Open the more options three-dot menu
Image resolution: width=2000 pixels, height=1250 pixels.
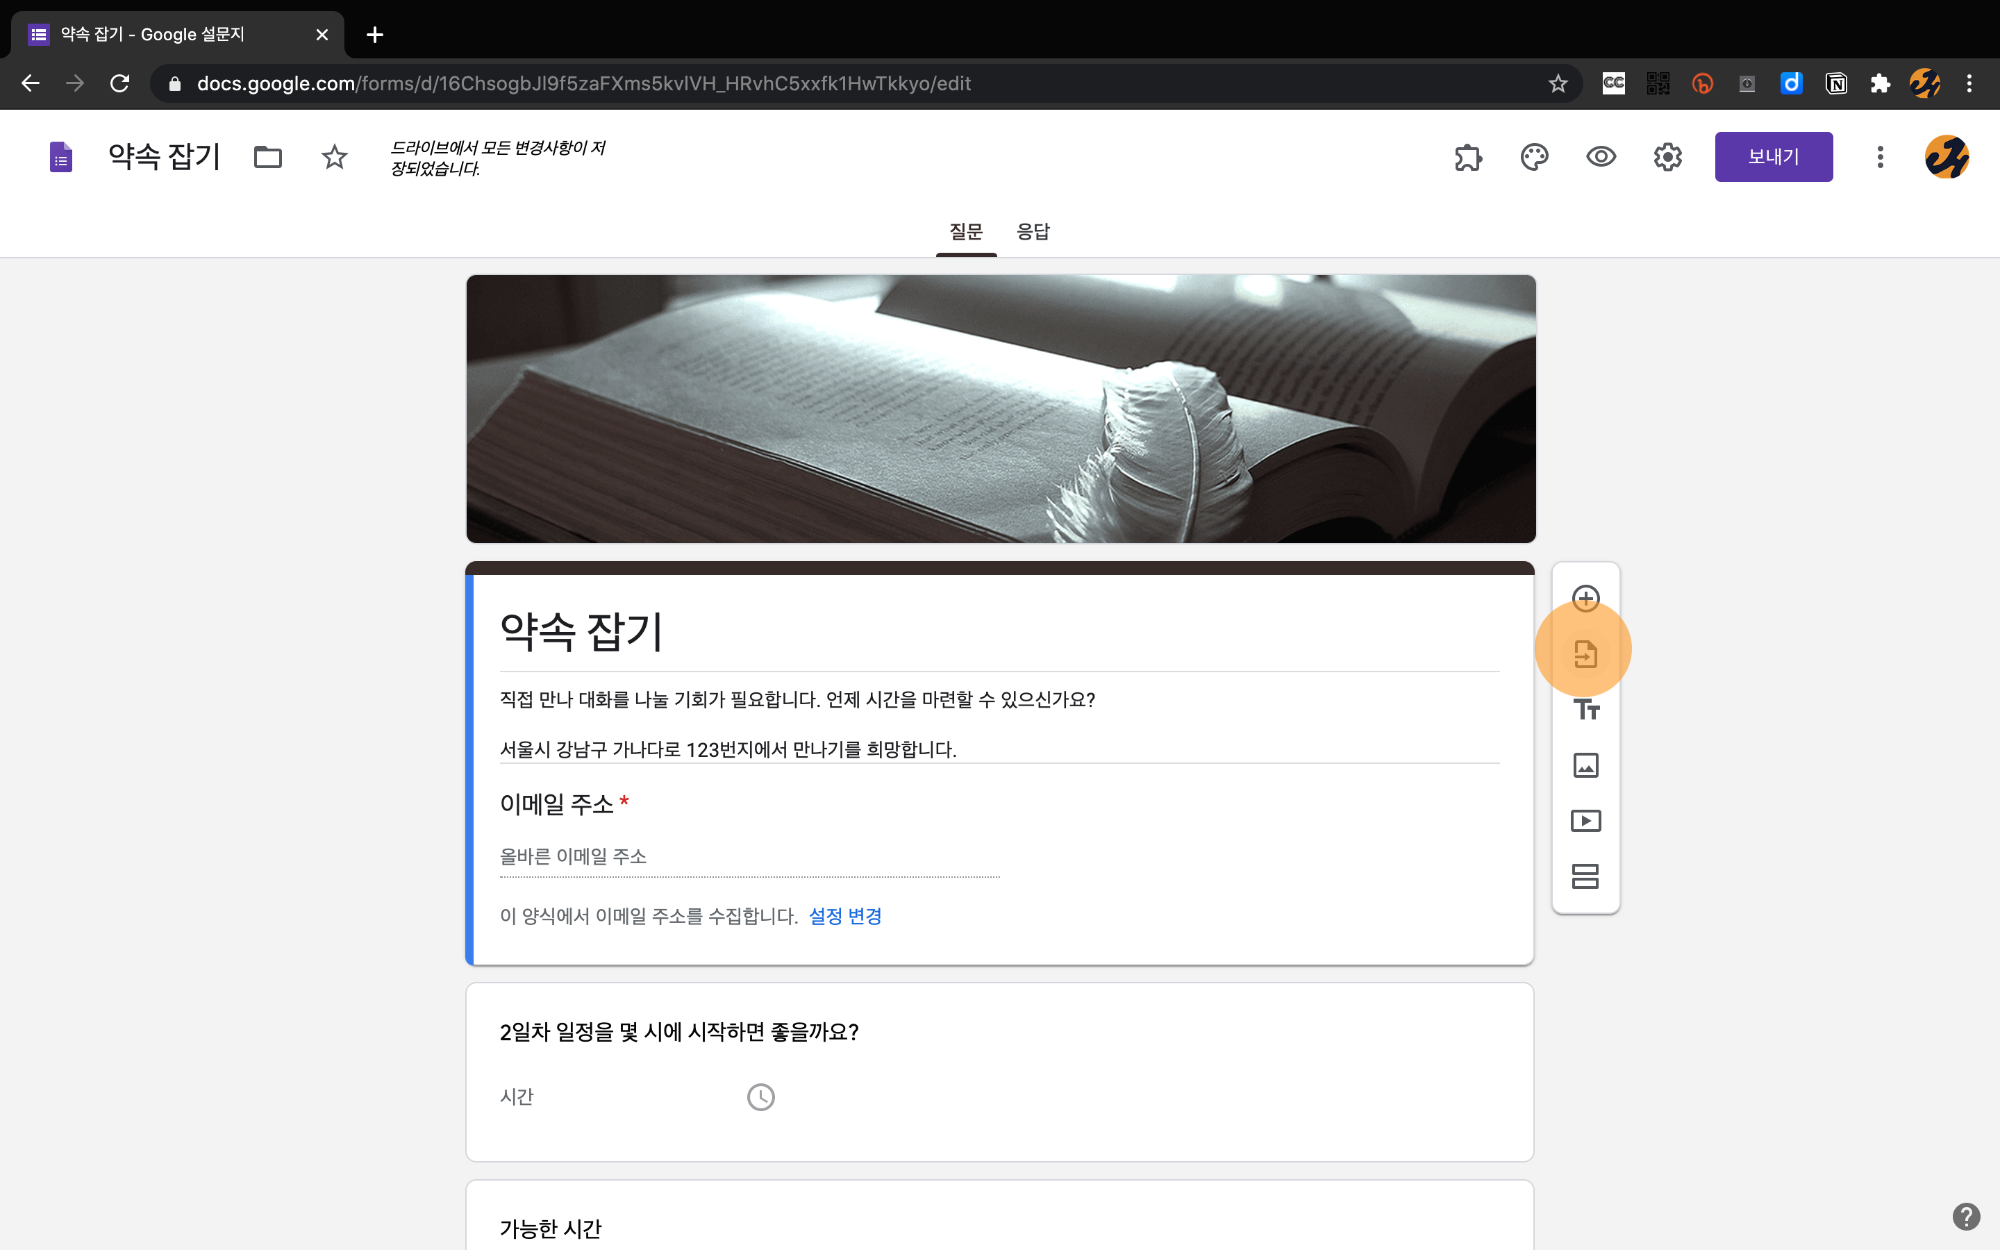[1879, 157]
